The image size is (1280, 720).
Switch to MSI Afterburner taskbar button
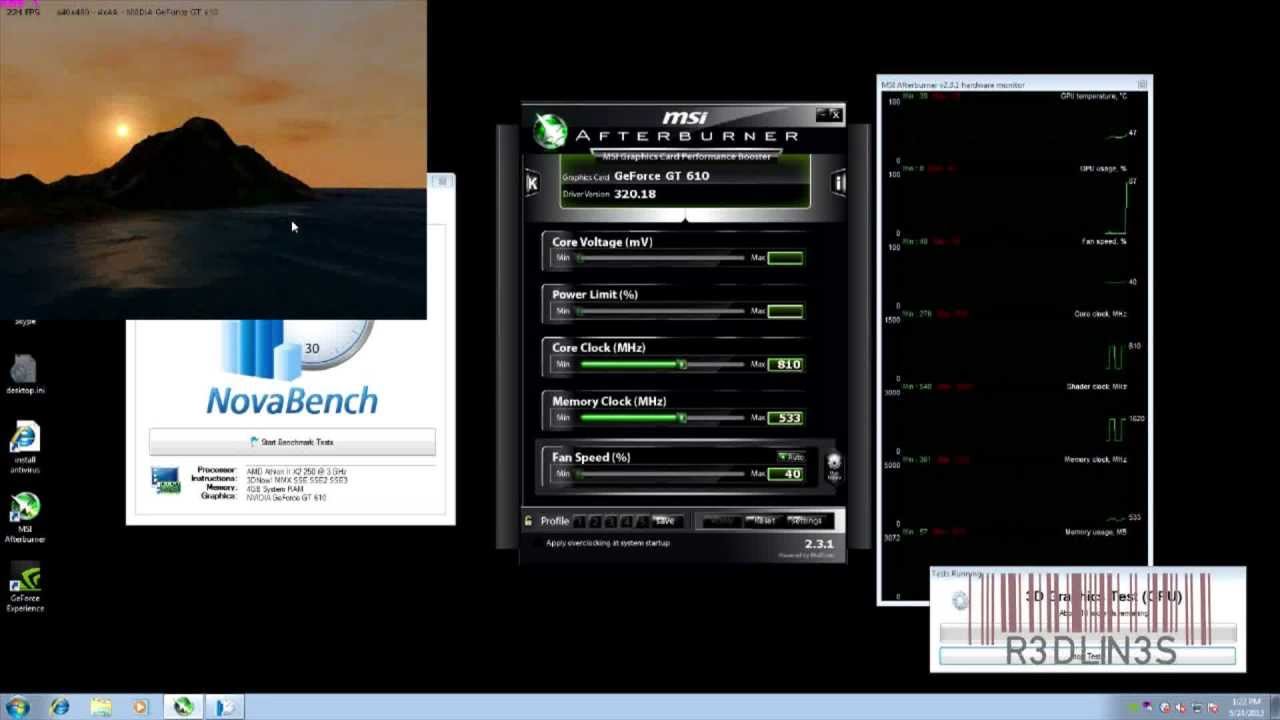pos(183,707)
